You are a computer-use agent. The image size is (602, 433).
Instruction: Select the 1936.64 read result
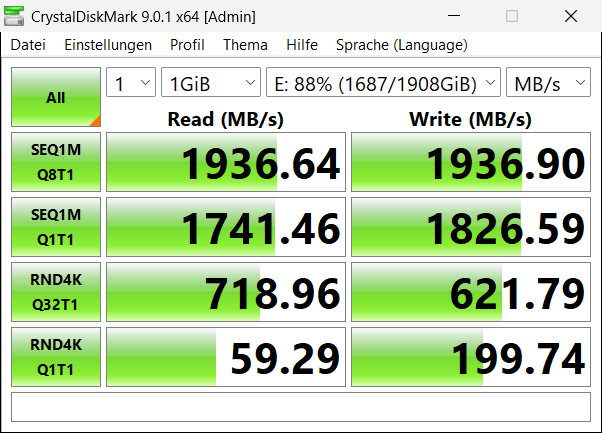[226, 162]
